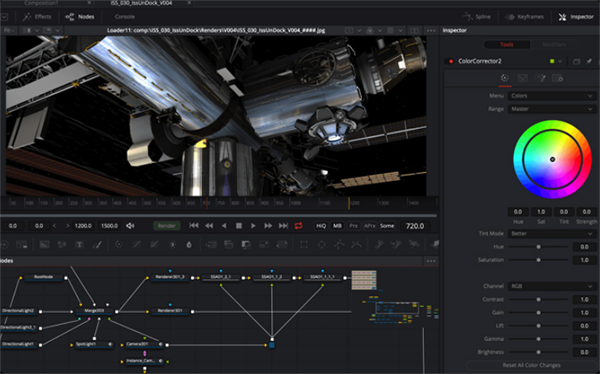Screen dimensions: 600x374
Task: Switch to the ISS_030_IssUnDock_V004 composition tab
Action: 141,3
